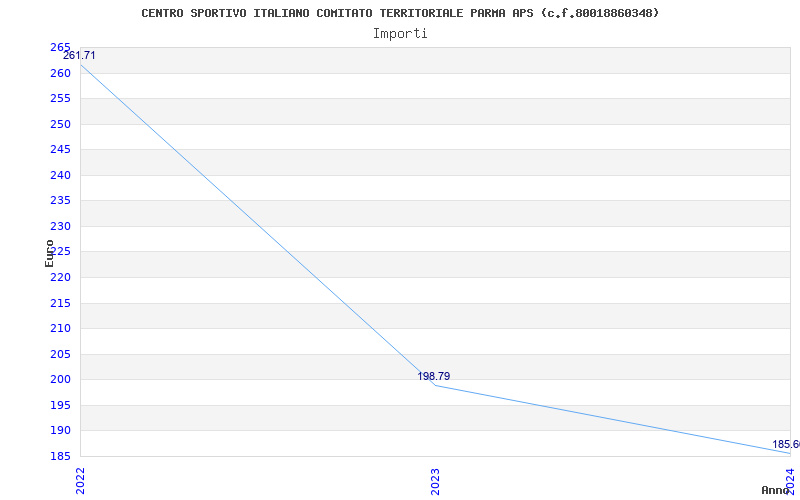Click the Euro y-axis title
This screenshot has width=800, height=500.
(49, 253)
